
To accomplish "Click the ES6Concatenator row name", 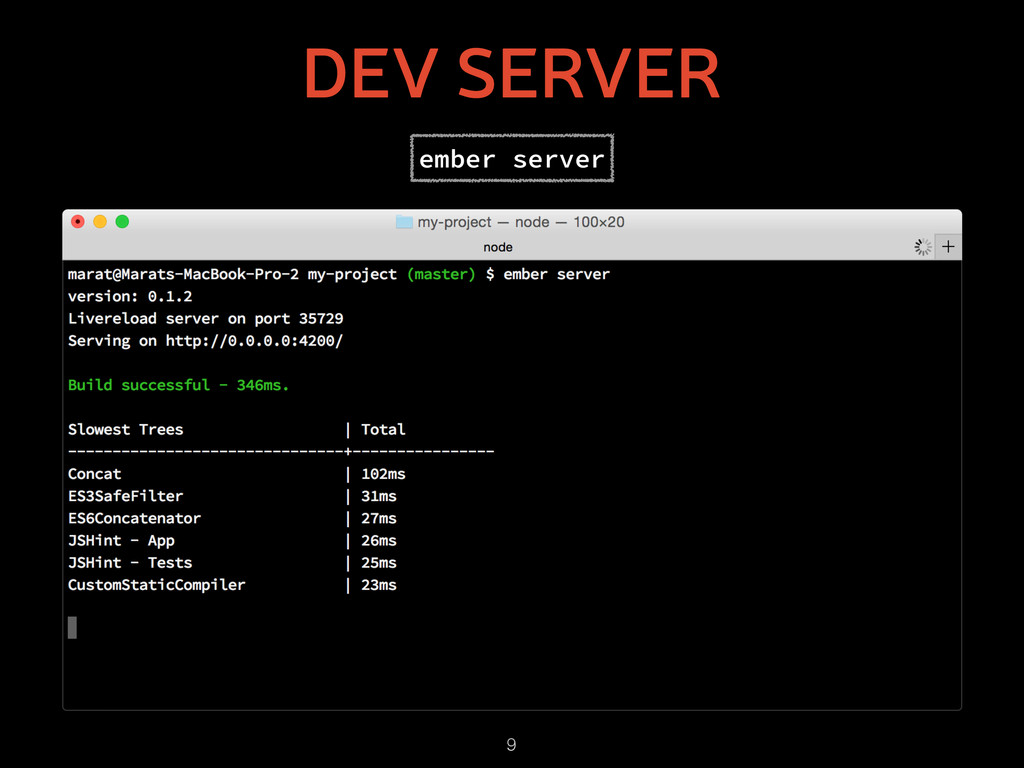I will [x=135, y=519].
